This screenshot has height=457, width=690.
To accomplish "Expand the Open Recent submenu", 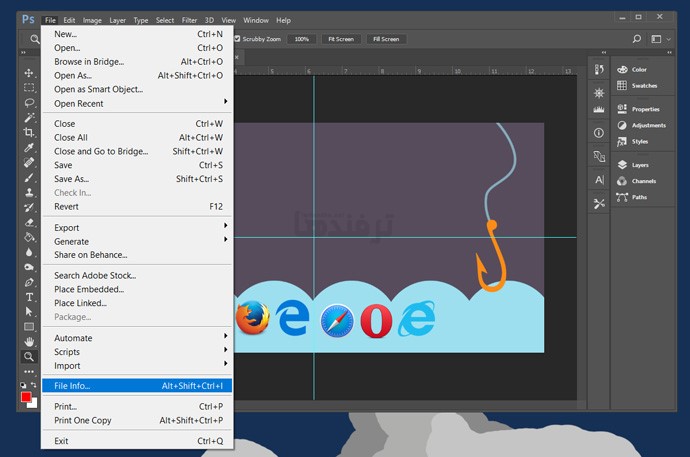I will [138, 103].
